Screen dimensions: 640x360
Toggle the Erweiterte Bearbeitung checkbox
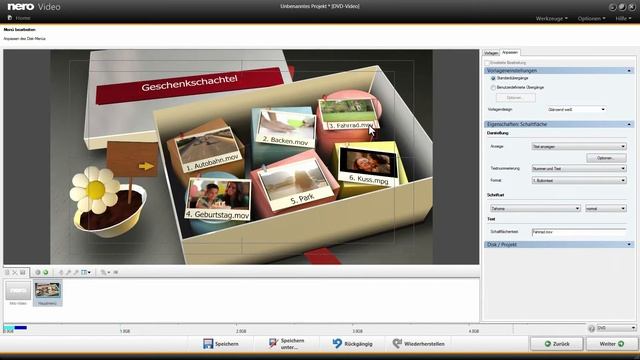(487, 63)
